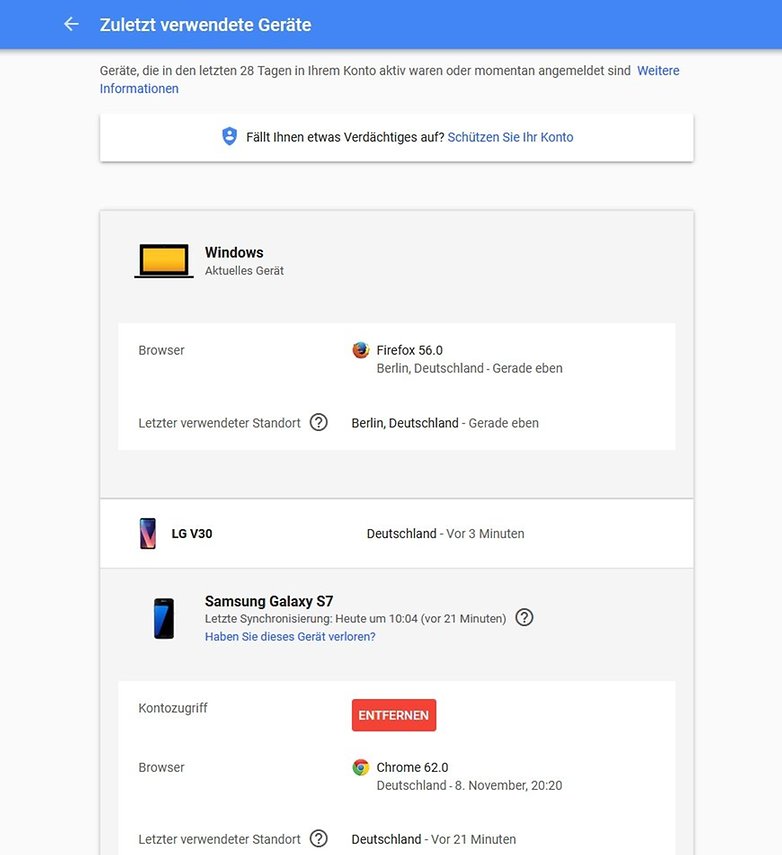Open help next to last synchronization time
The width and height of the screenshot is (782, 855).
524,617
